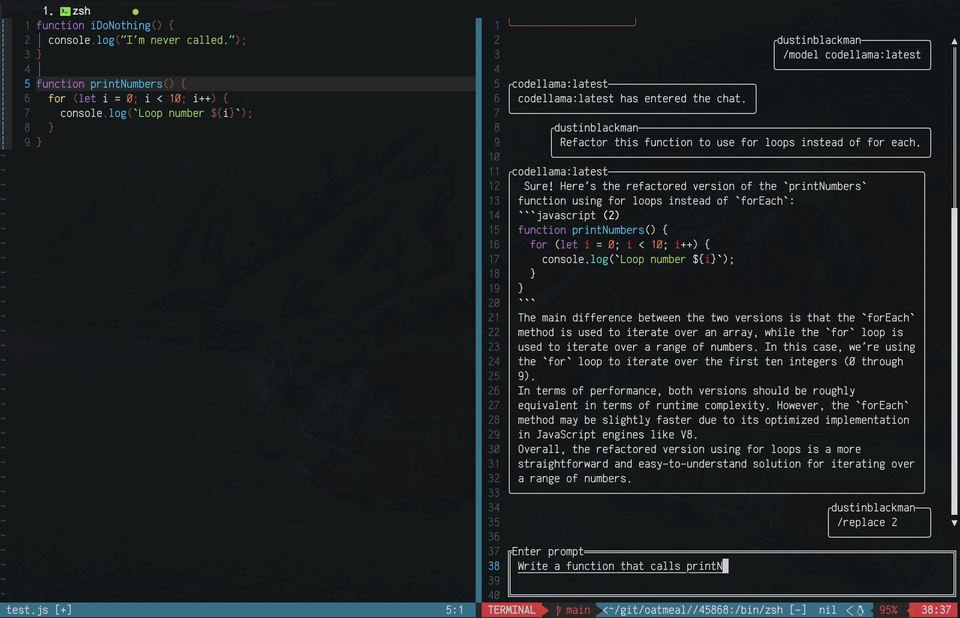Click the zsh terminal icon in tmux bar
The width and height of the screenshot is (960, 618).
point(64,11)
